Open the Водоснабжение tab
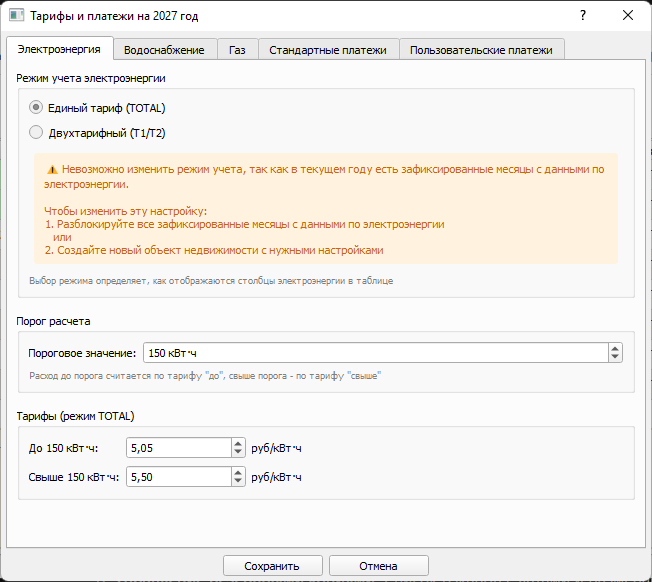This screenshot has width=652, height=582. (x=165, y=50)
